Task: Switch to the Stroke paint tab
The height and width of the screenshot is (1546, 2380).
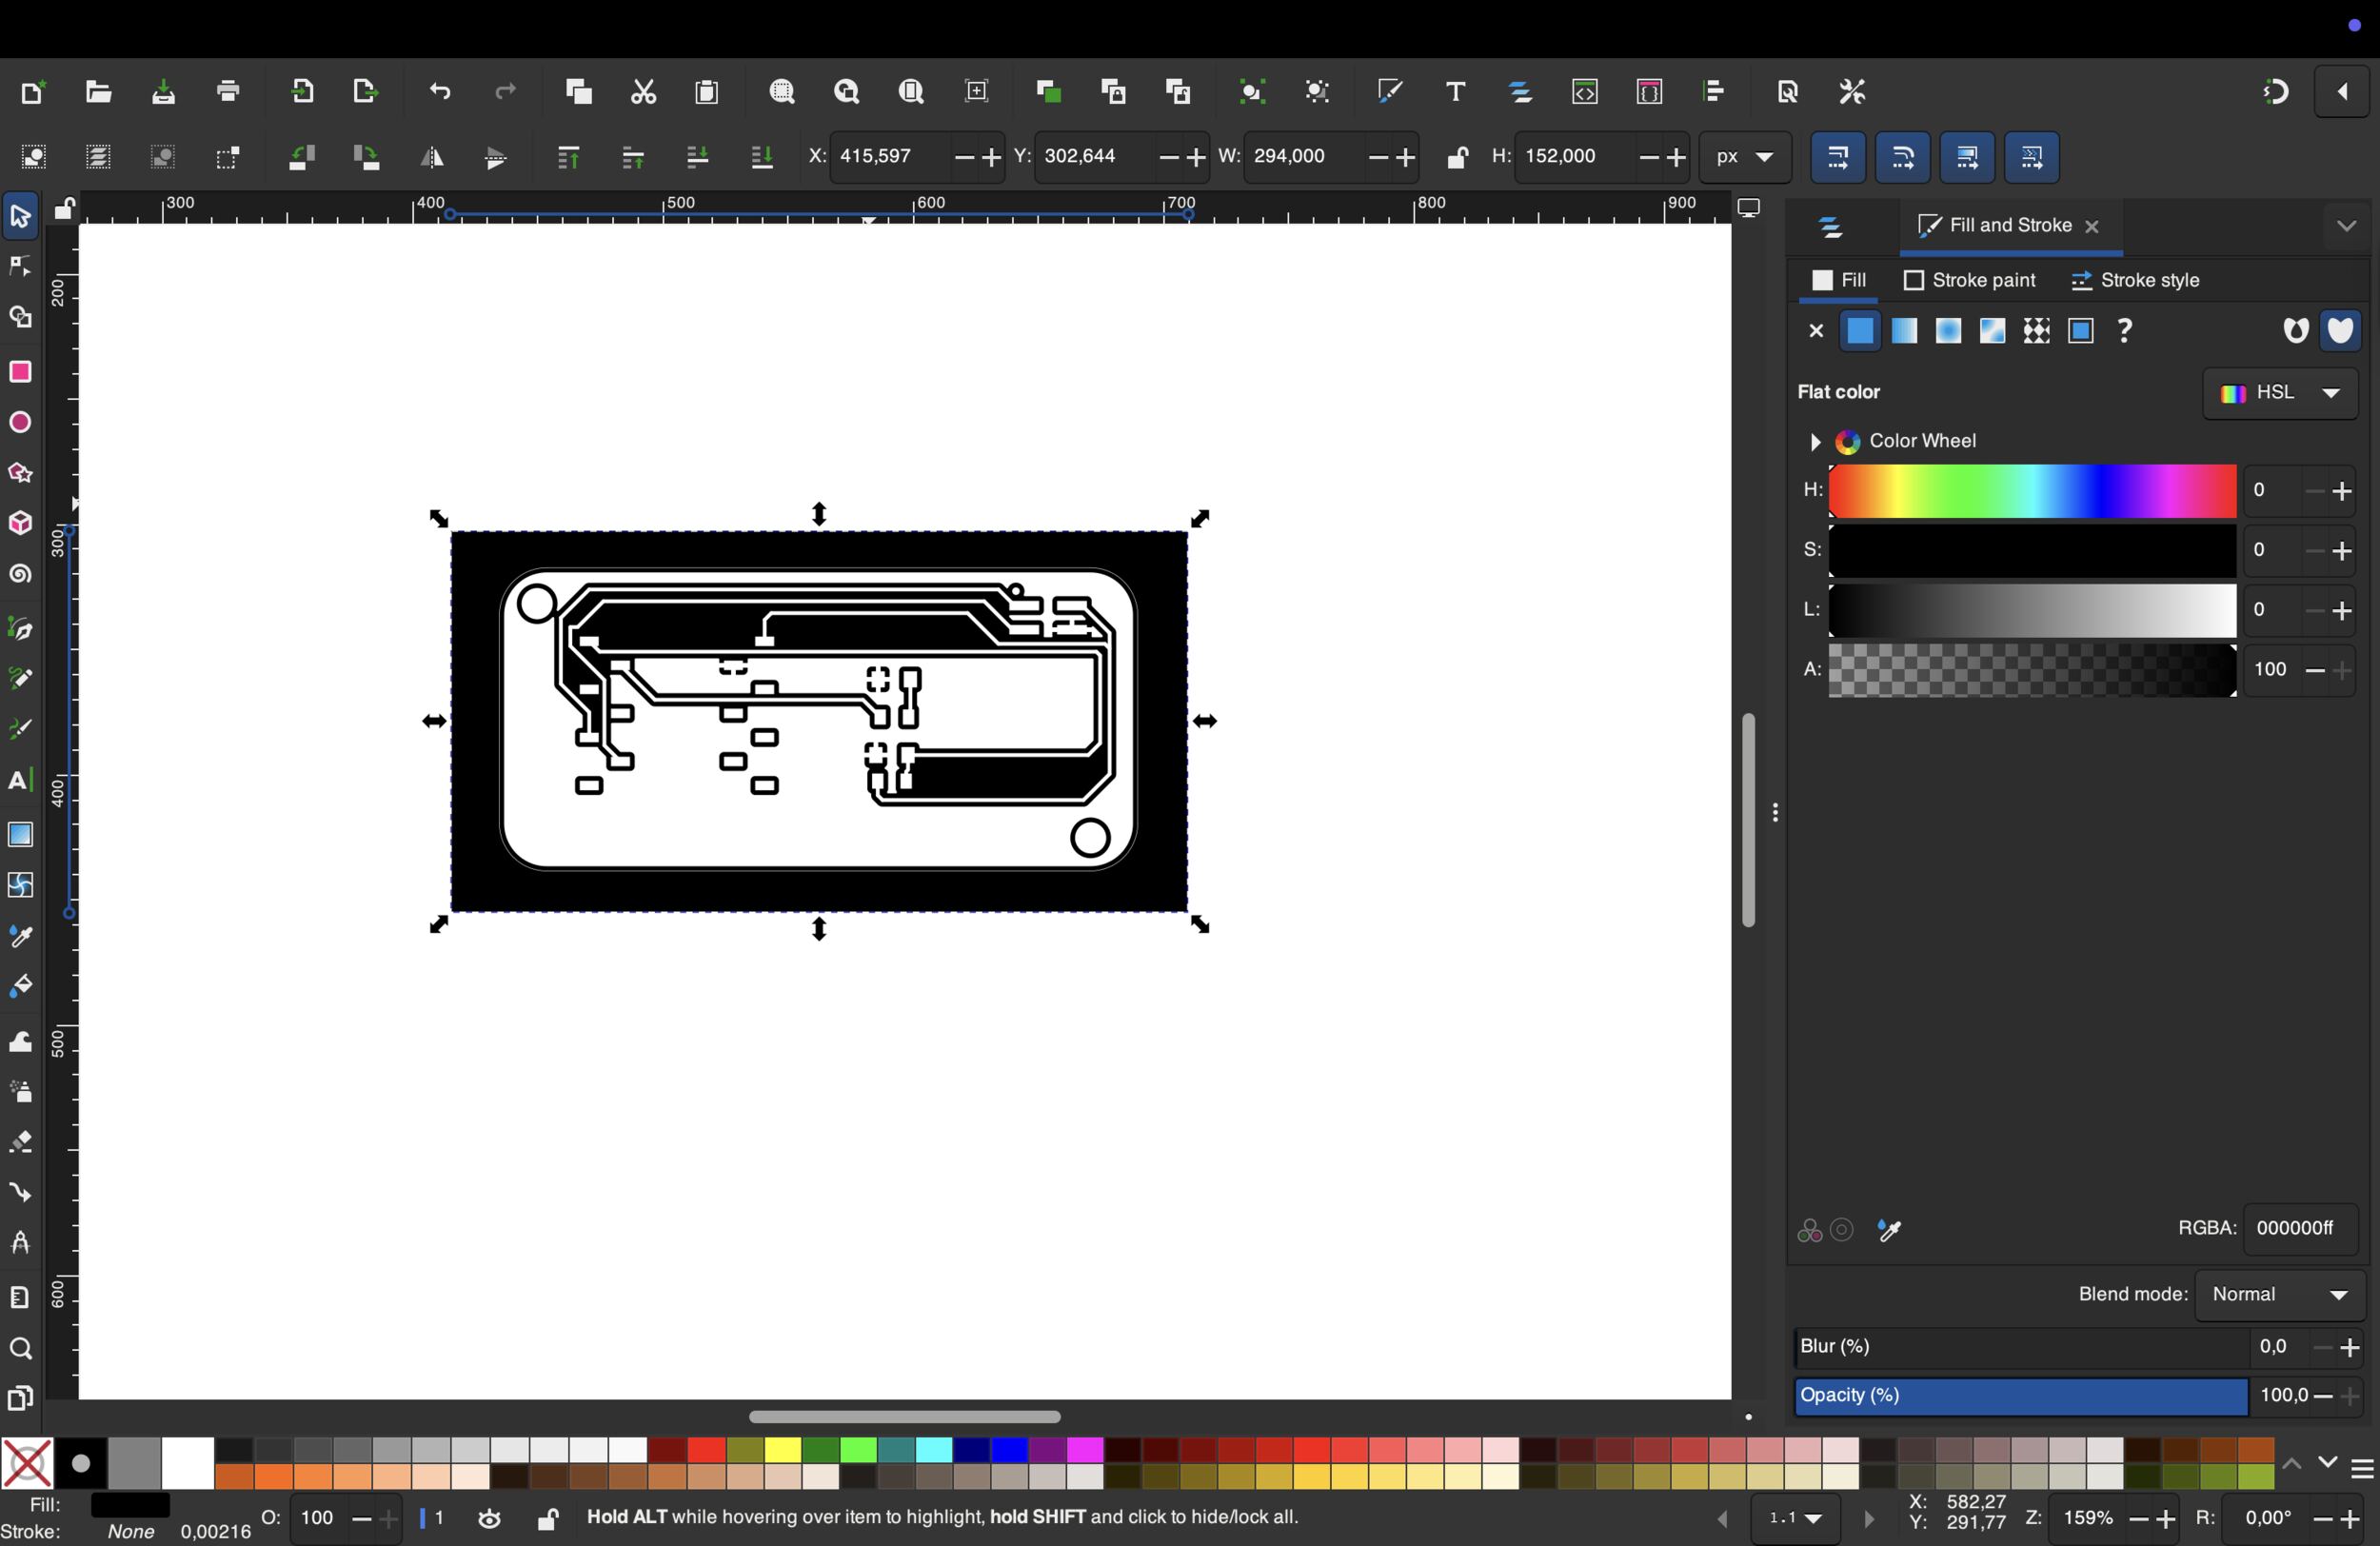Action: coord(1969,281)
